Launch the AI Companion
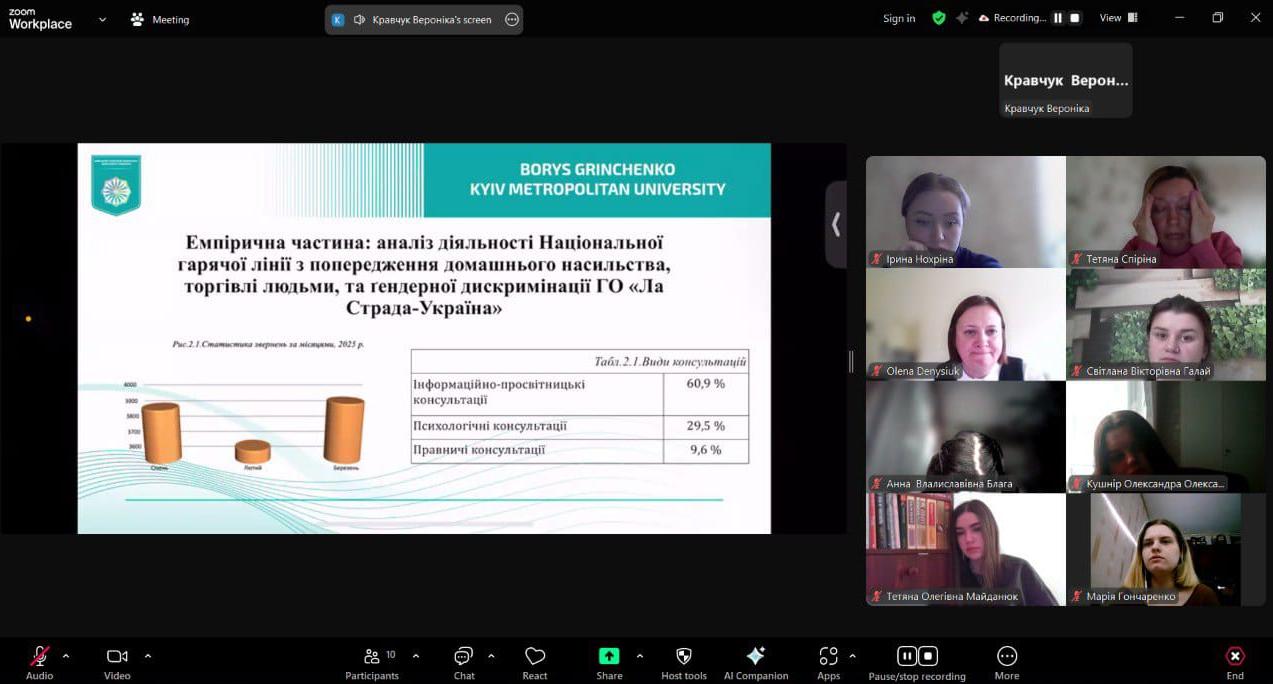 tap(756, 657)
